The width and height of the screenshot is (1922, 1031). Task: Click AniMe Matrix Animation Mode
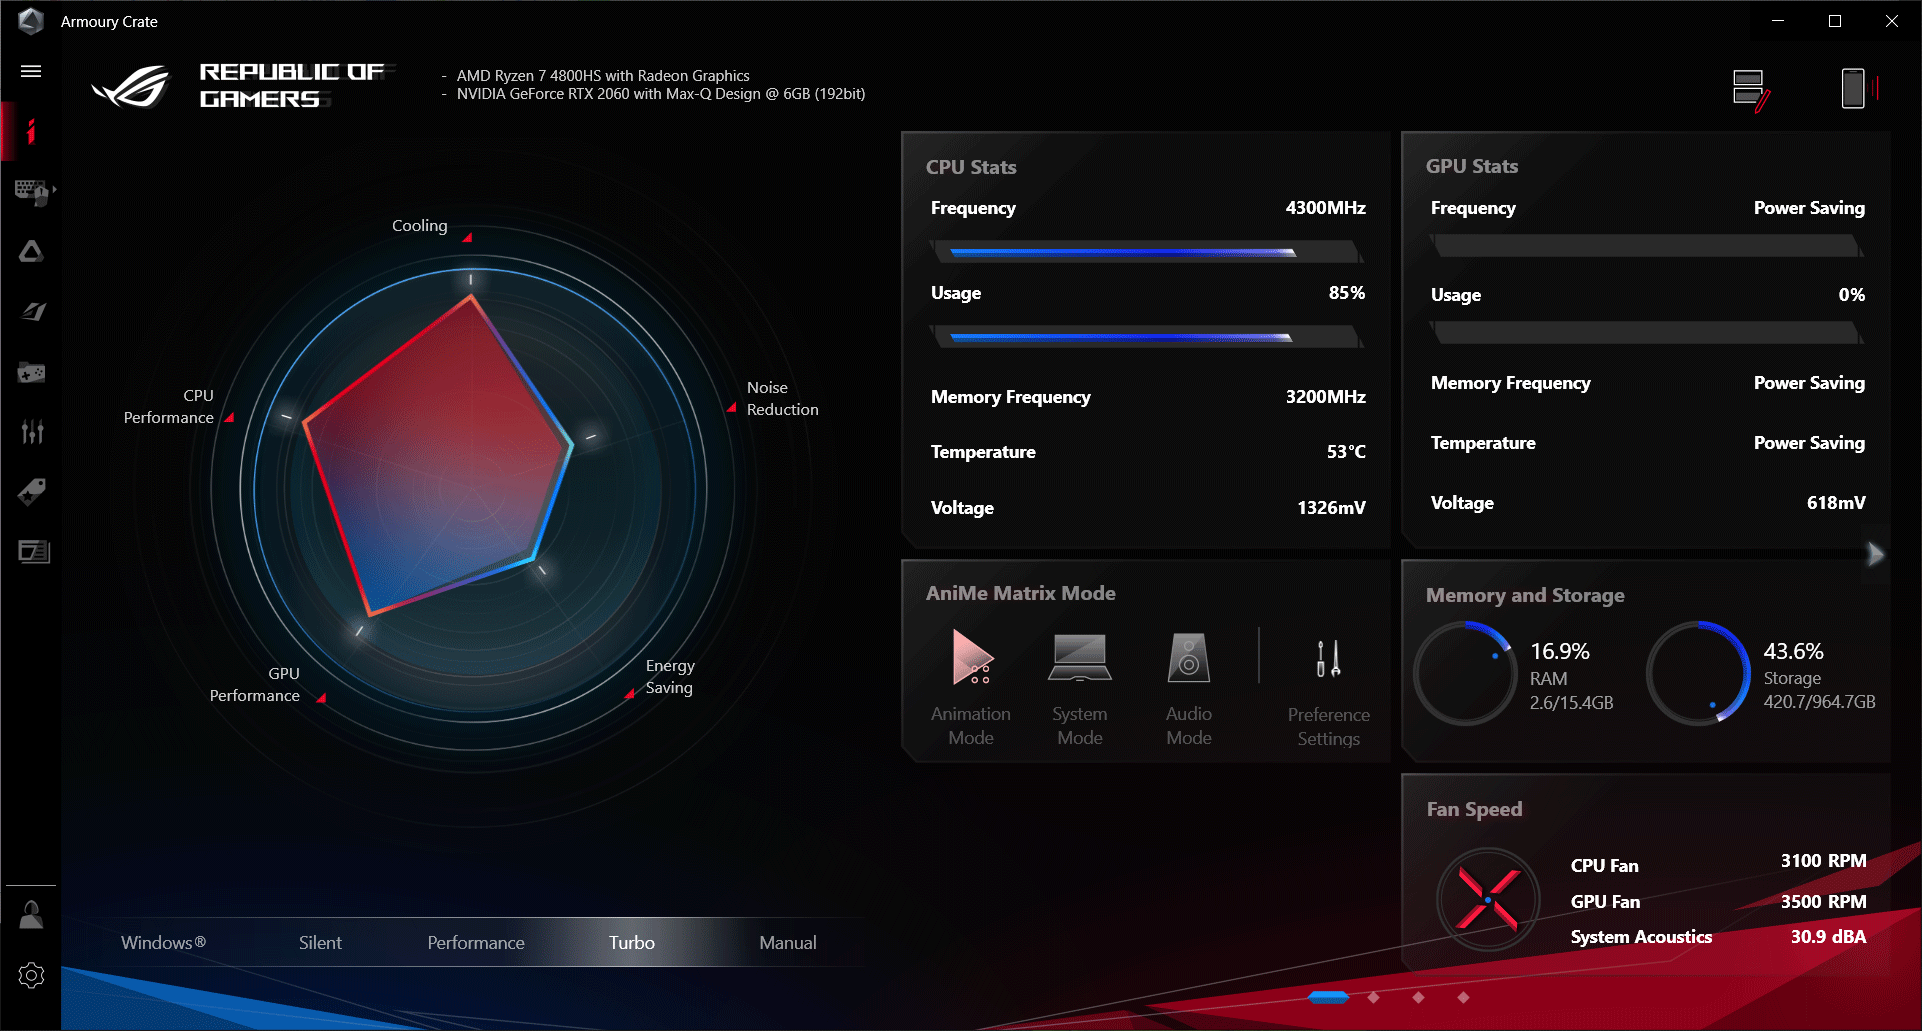[x=971, y=688]
